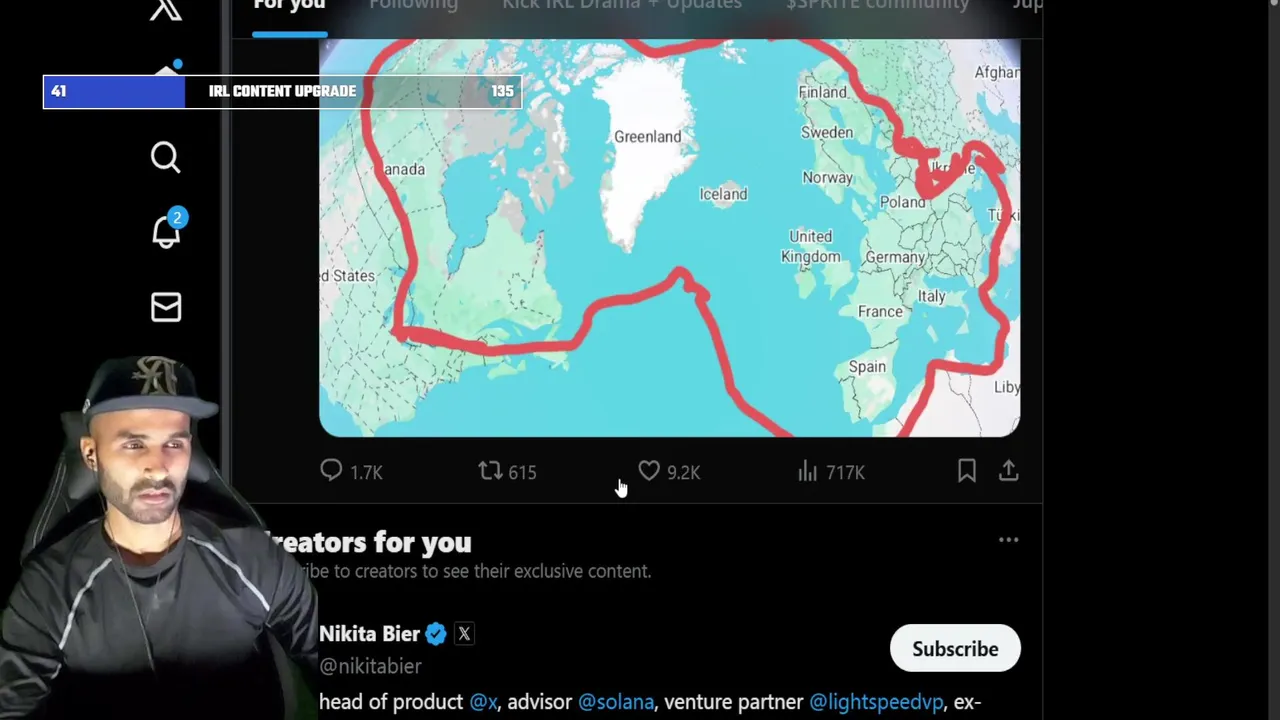Subscribe to Nikita Bier
This screenshot has height=720, width=1280.
point(955,649)
